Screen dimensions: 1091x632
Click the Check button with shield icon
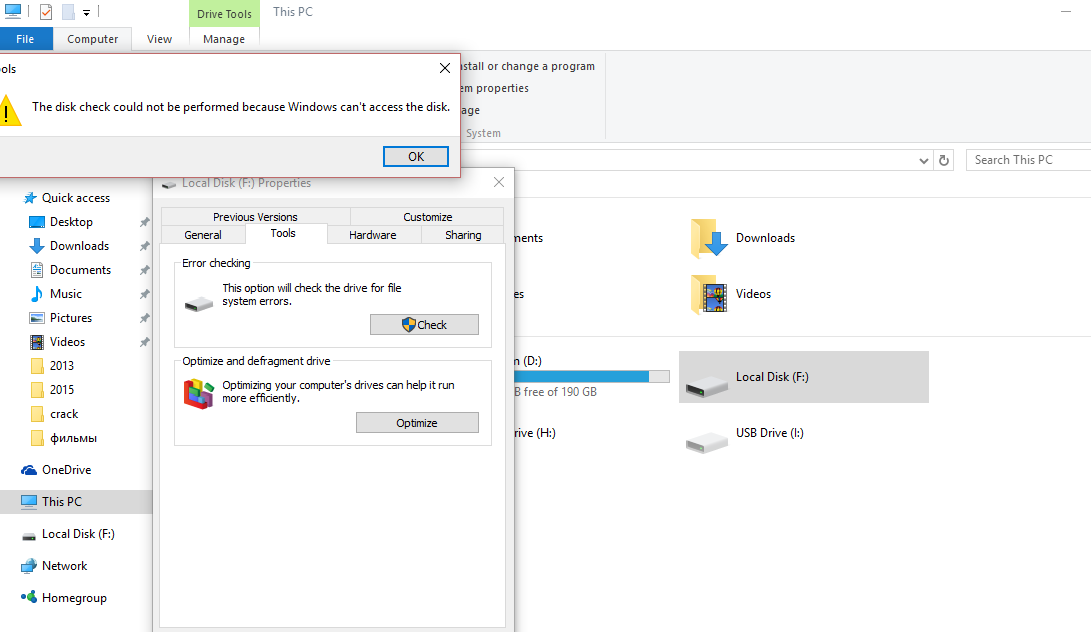coord(424,324)
